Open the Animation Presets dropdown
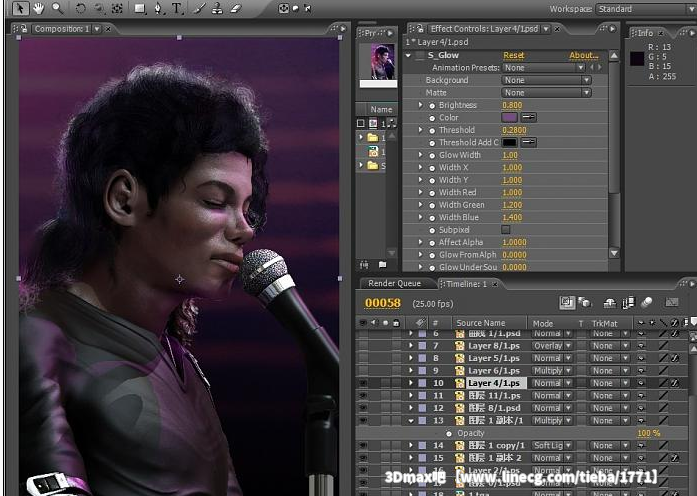Image resolution: width=697 pixels, height=496 pixels. tap(546, 68)
